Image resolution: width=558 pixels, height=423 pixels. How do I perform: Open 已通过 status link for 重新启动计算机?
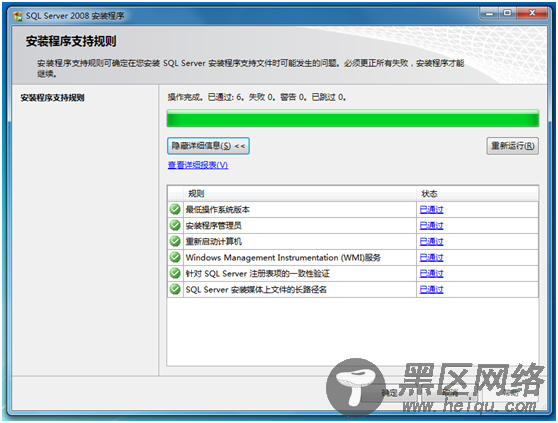pyautogui.click(x=431, y=242)
